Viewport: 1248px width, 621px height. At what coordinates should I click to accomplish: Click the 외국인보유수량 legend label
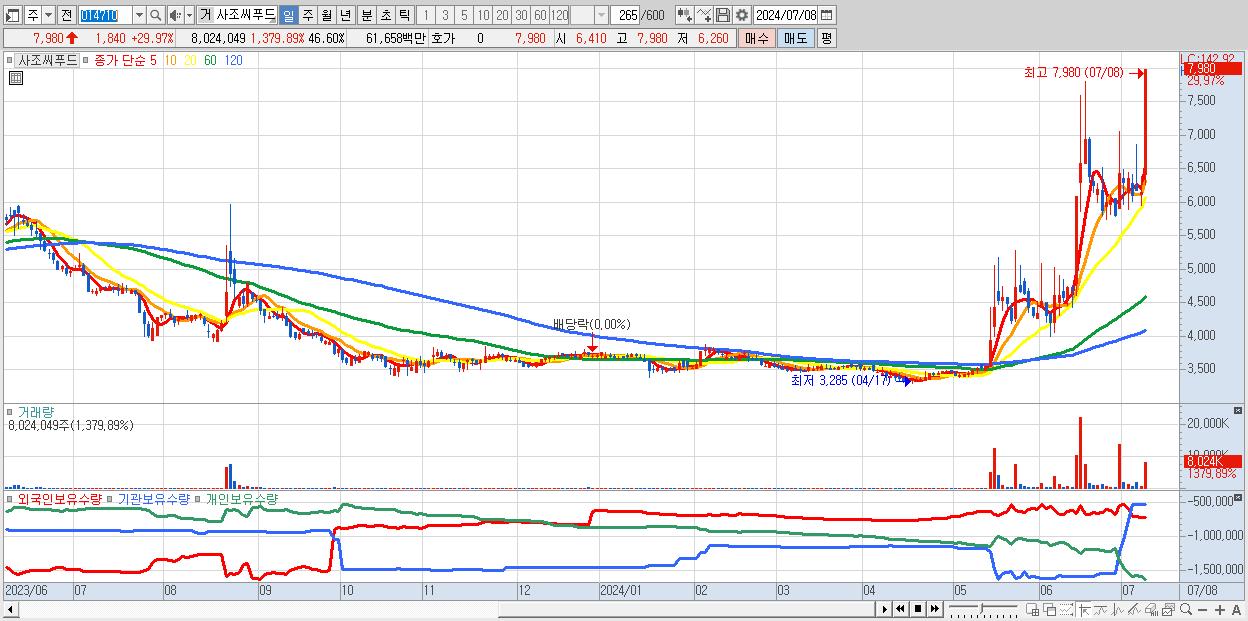click(x=60, y=498)
